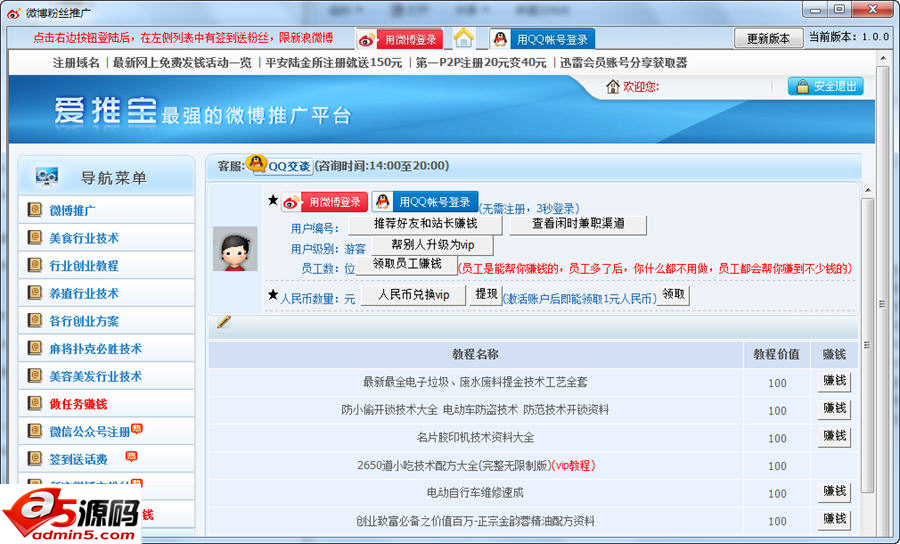
Task: Open 最新网上免费发钱活动一览 link
Action: [182, 63]
